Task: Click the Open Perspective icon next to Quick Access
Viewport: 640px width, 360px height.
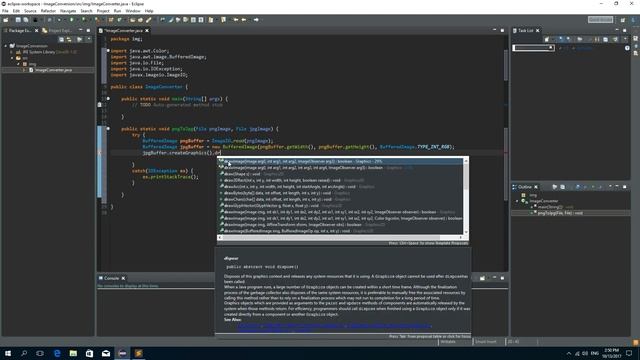Action: click(622, 20)
